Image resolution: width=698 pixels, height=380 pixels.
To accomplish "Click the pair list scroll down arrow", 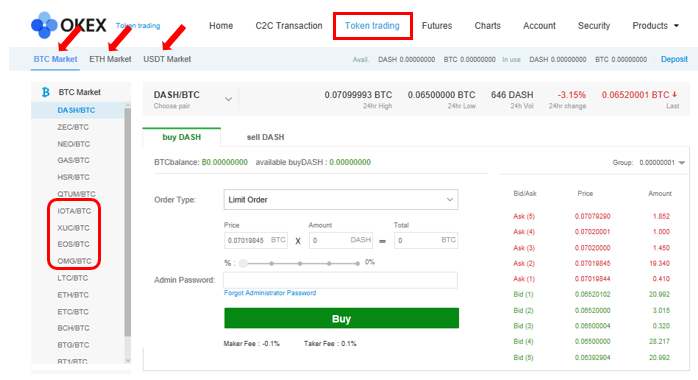I will [x=128, y=360].
